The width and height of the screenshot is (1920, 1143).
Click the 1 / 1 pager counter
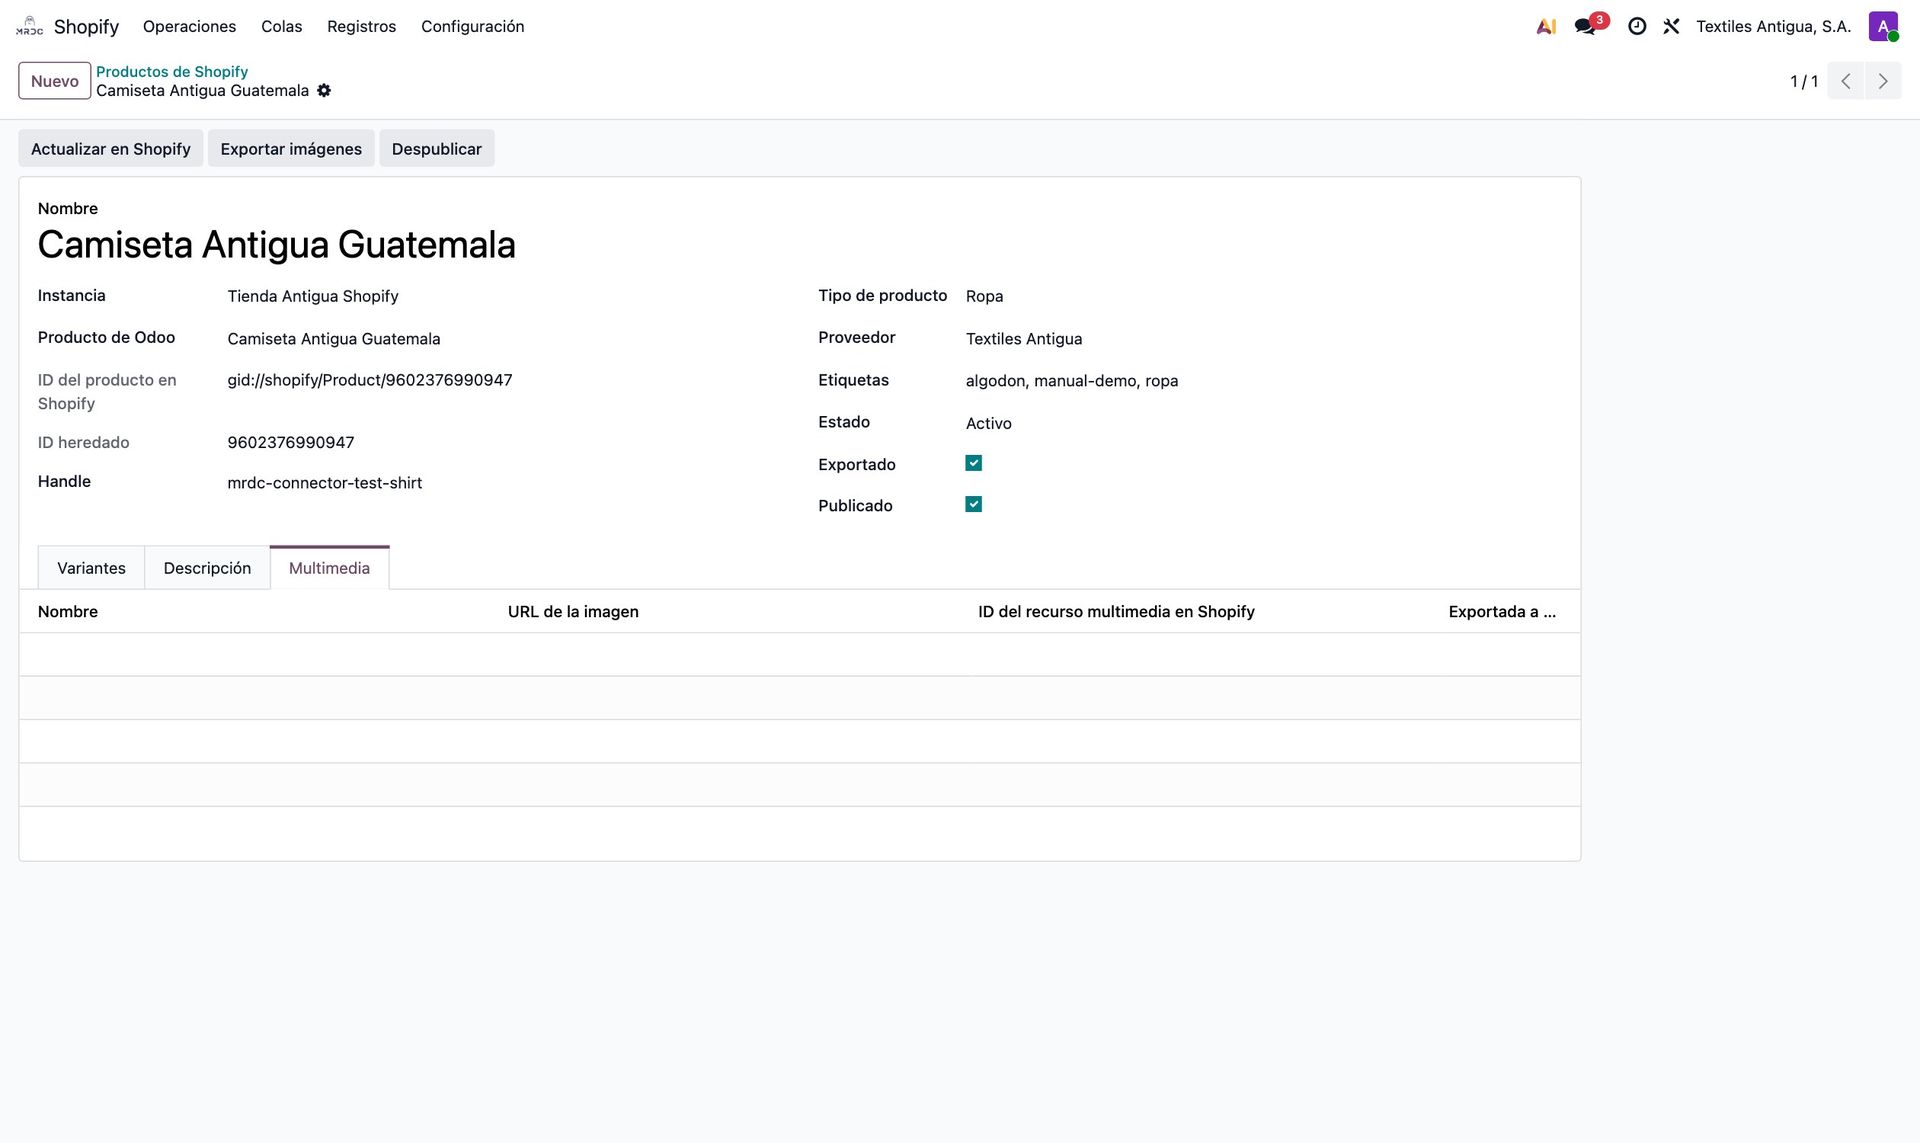[x=1804, y=81]
